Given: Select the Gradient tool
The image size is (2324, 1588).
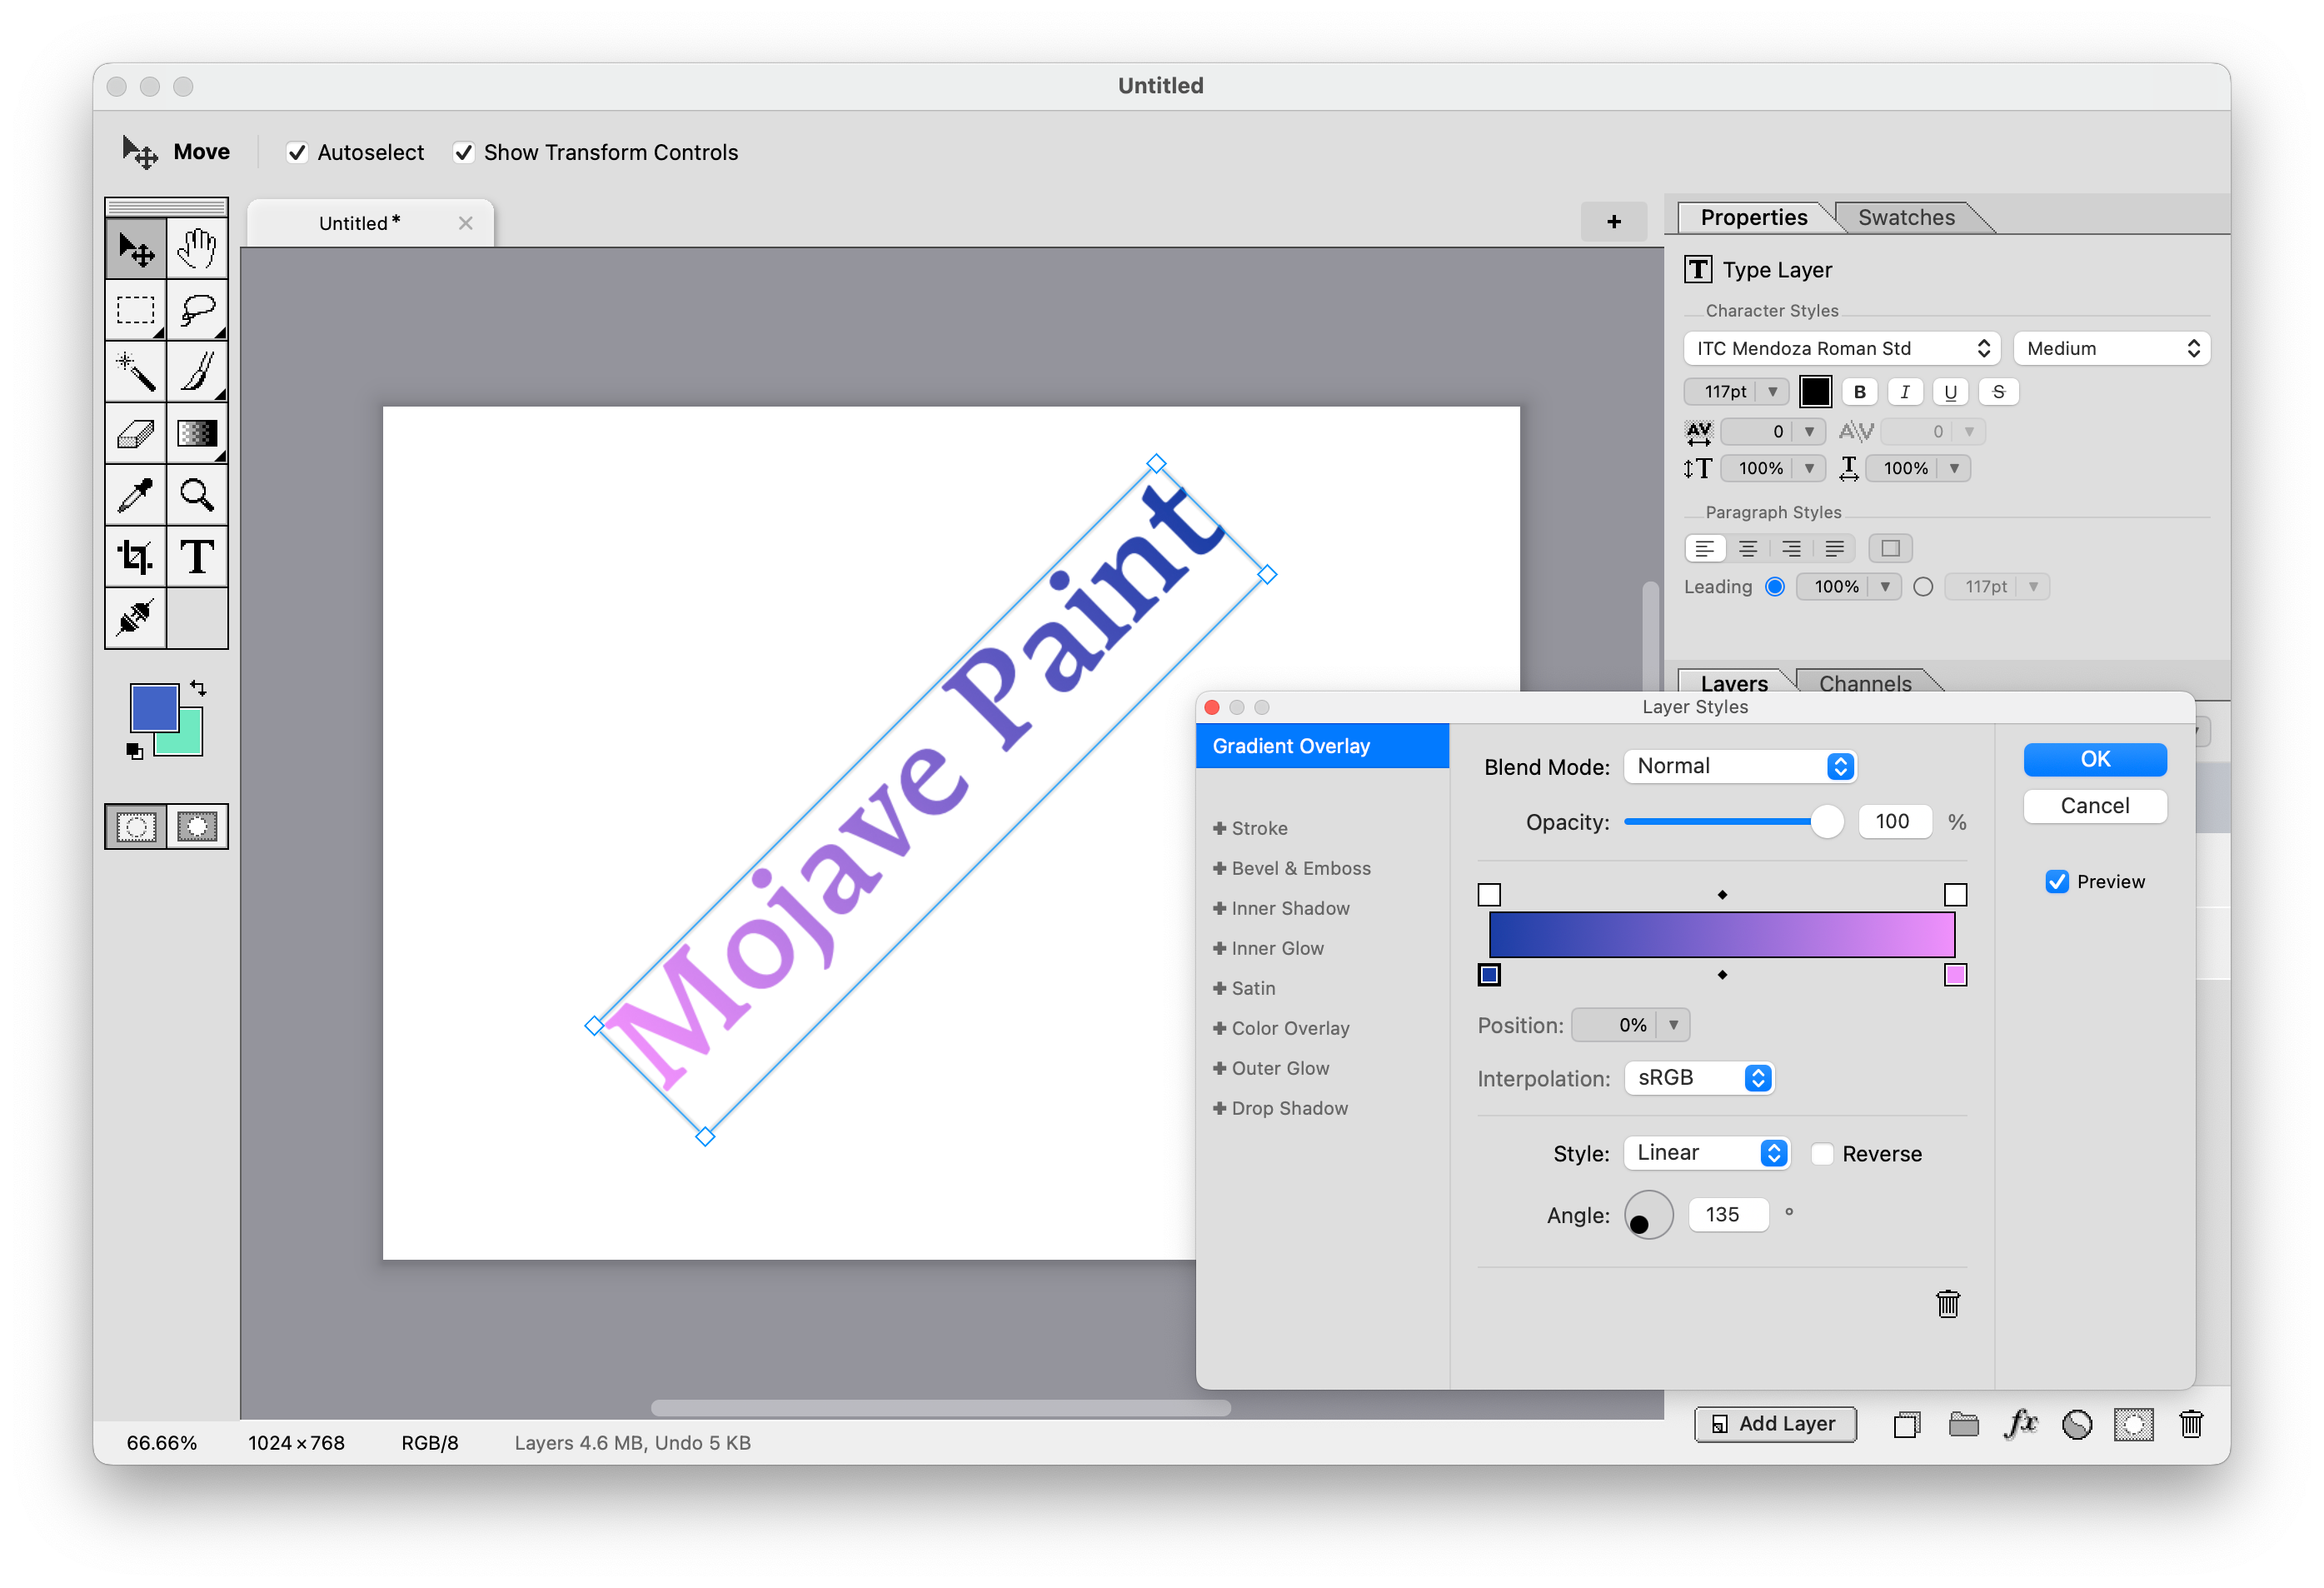Looking at the screenshot, I should [x=197, y=434].
